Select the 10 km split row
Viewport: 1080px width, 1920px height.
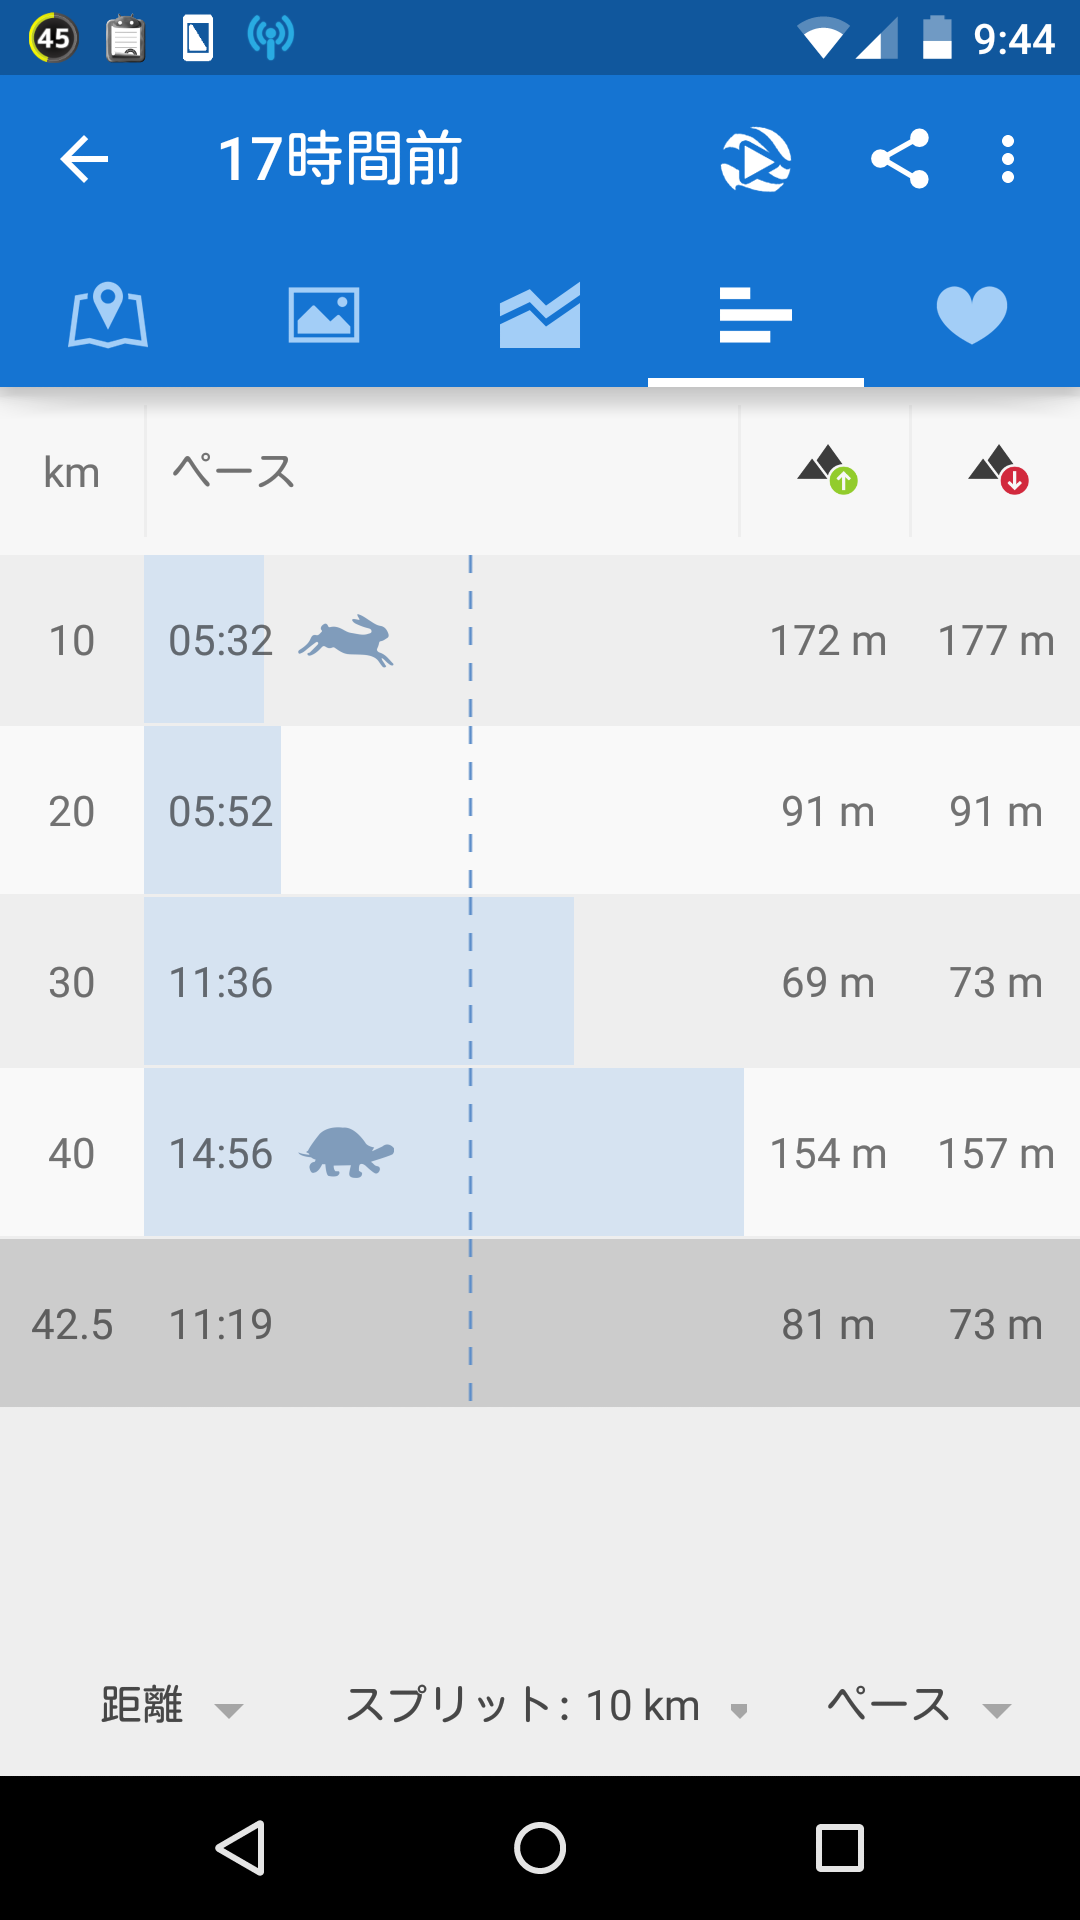pos(540,640)
